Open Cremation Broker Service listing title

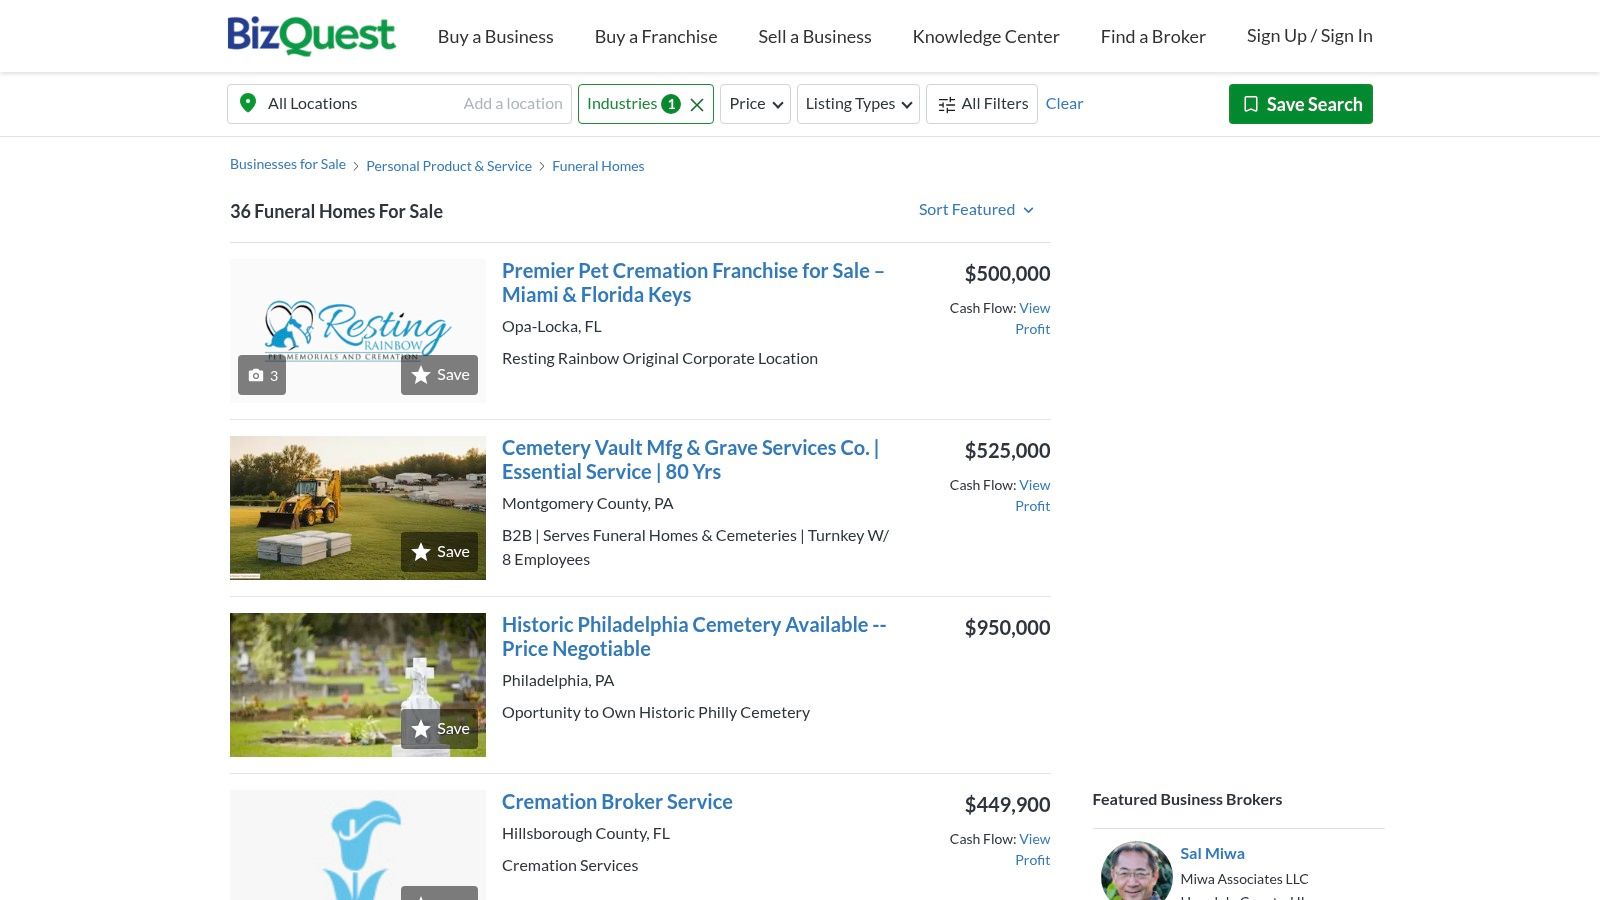(x=617, y=801)
